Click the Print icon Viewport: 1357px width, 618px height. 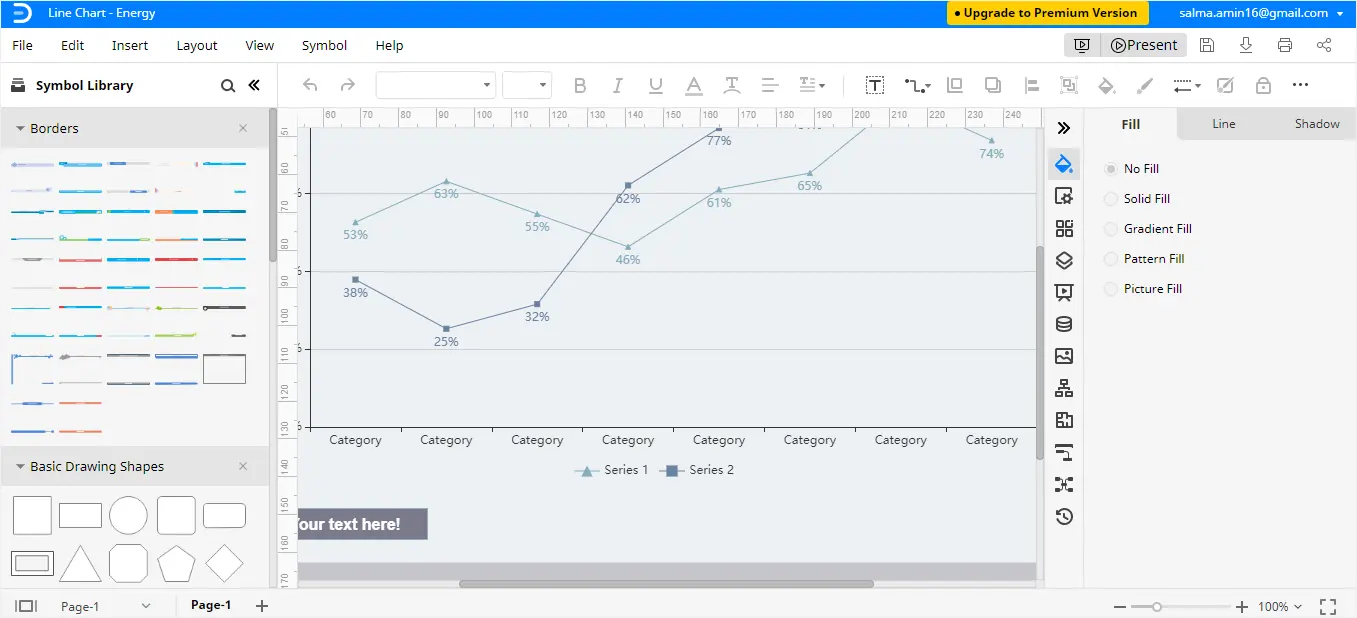(x=1285, y=45)
